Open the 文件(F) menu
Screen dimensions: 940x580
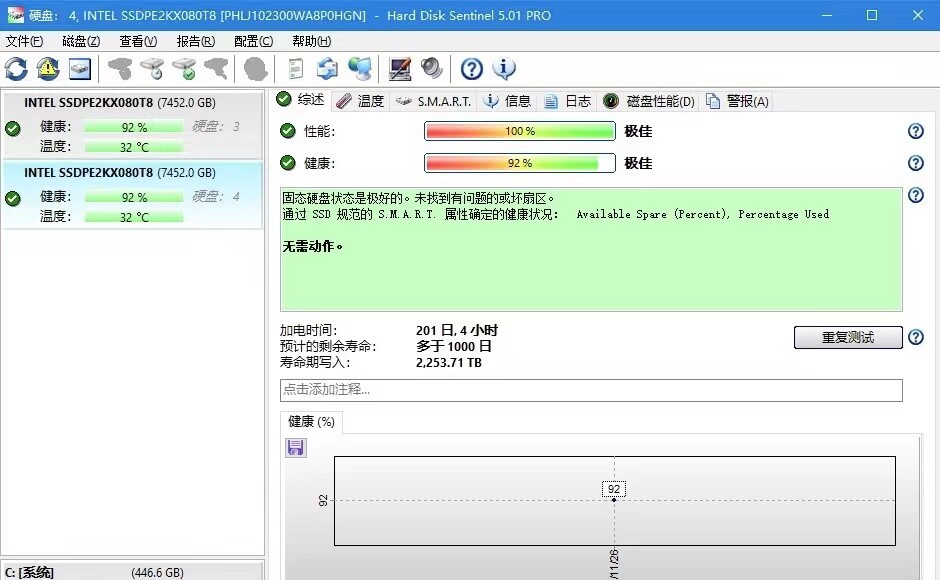click(x=25, y=41)
